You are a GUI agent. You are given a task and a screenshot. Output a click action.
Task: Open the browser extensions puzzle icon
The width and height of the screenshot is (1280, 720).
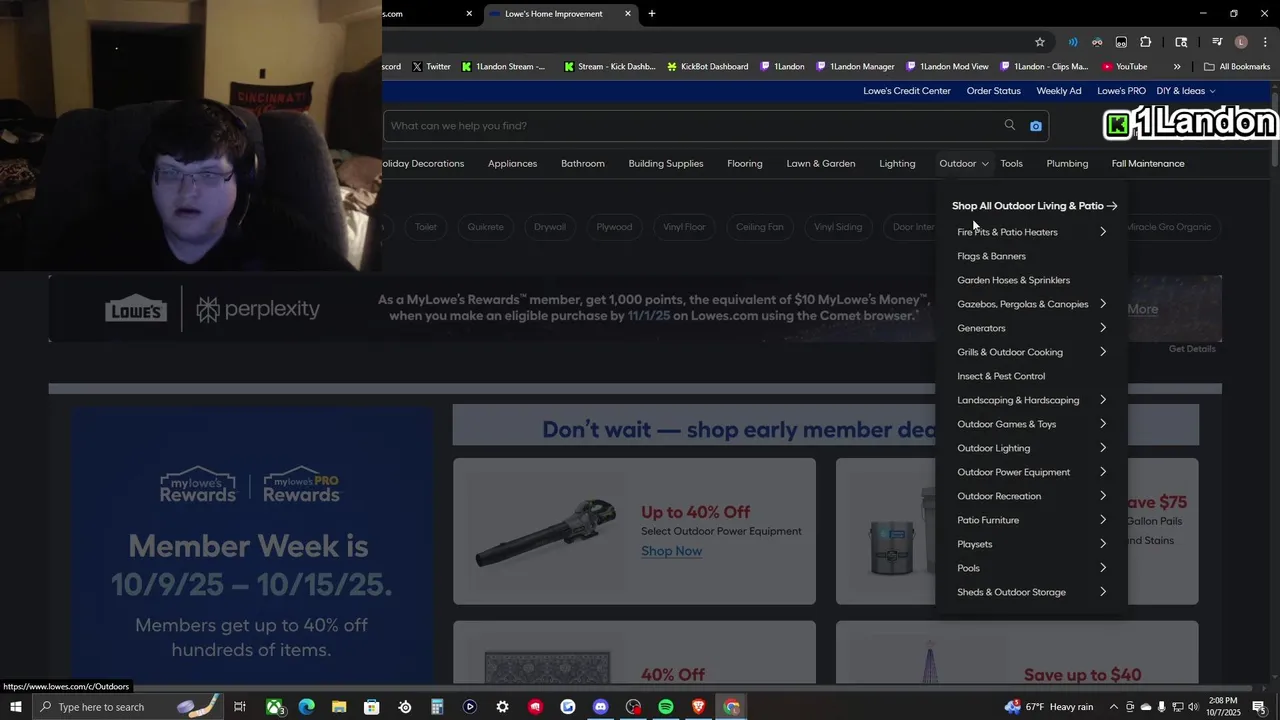click(1146, 42)
